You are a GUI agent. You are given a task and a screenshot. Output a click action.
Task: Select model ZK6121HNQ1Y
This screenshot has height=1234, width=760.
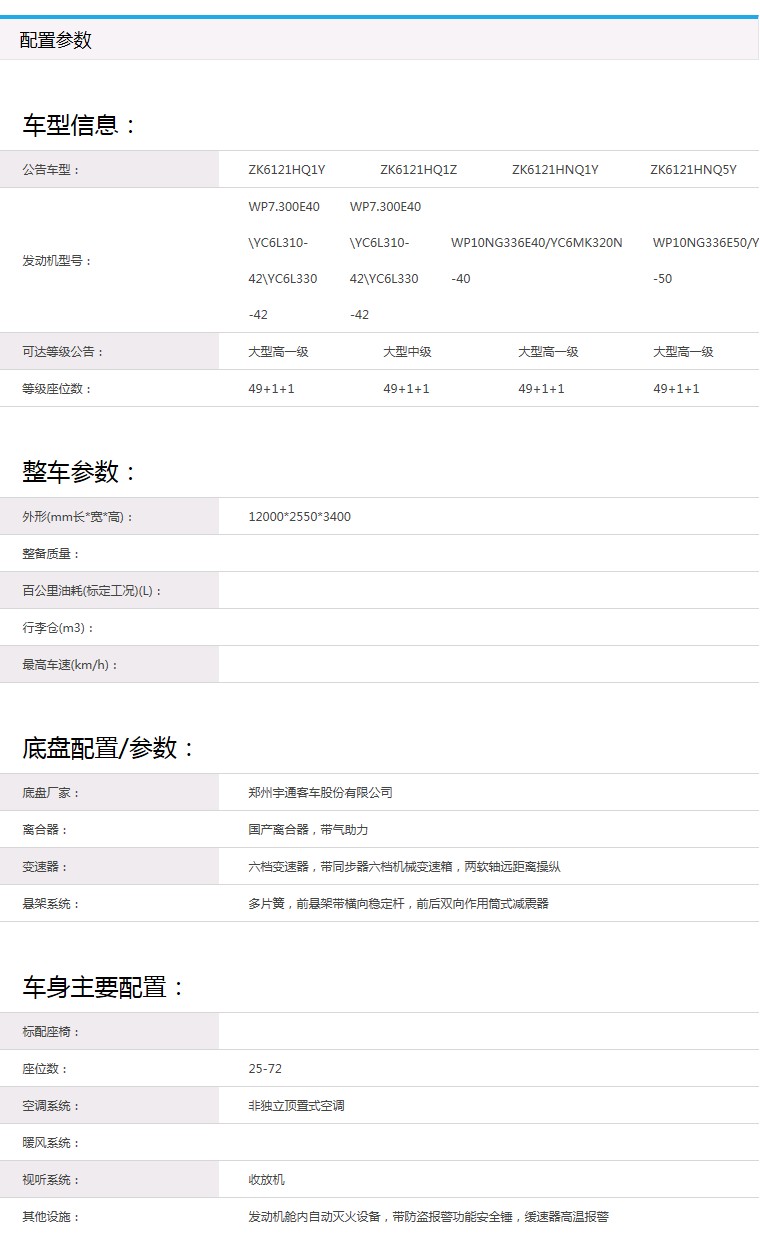(x=555, y=170)
